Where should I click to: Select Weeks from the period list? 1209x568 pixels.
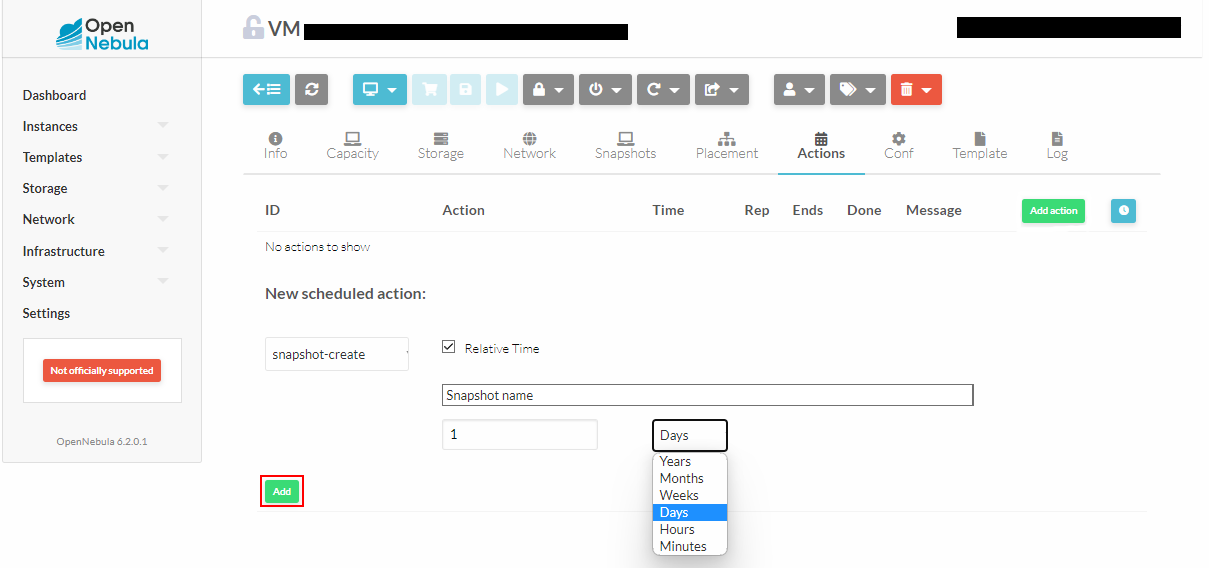point(679,495)
